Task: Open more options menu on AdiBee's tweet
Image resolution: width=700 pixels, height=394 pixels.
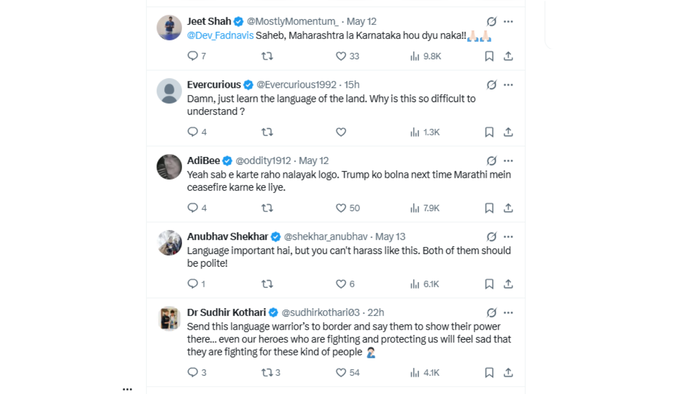Action: click(x=508, y=161)
